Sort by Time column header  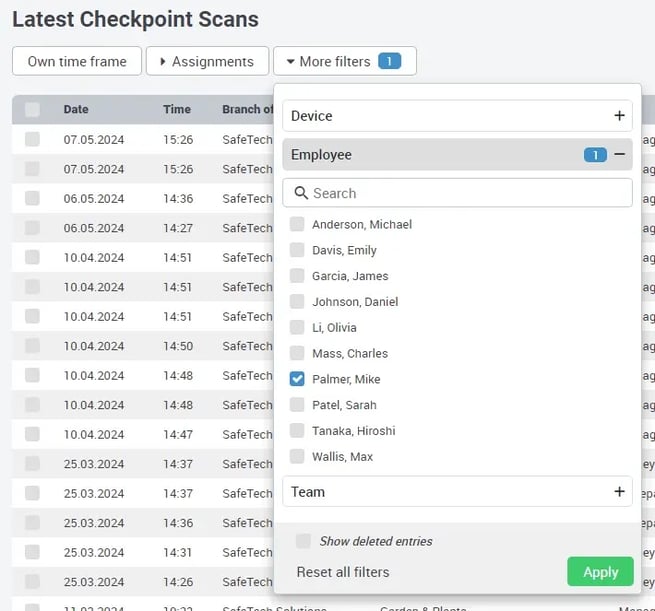pos(177,109)
